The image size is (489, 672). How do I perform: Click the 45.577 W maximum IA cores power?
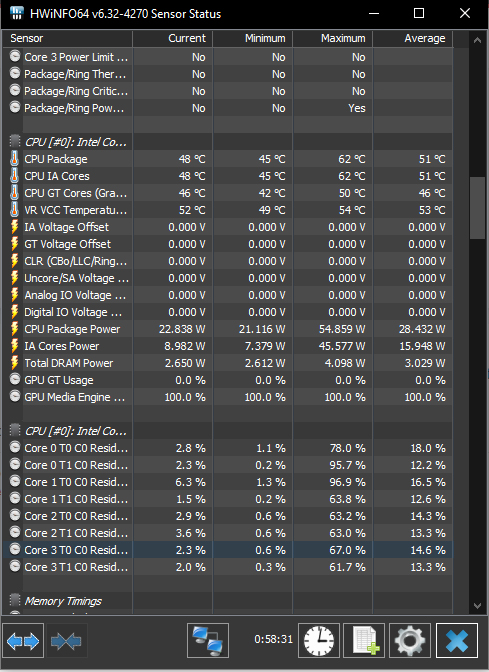[x=342, y=346]
